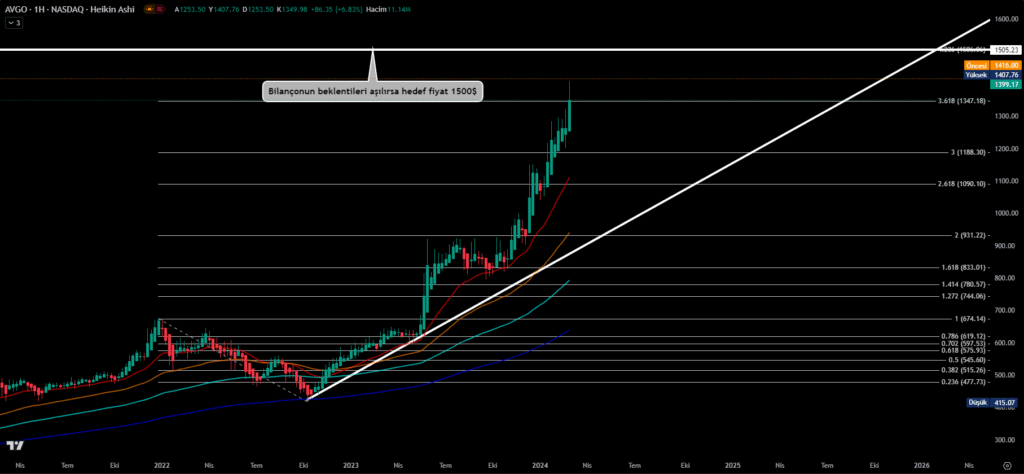
Task: Click the Fibonacci level 0.5 (545.60)
Action: pyautogui.click(x=969, y=360)
